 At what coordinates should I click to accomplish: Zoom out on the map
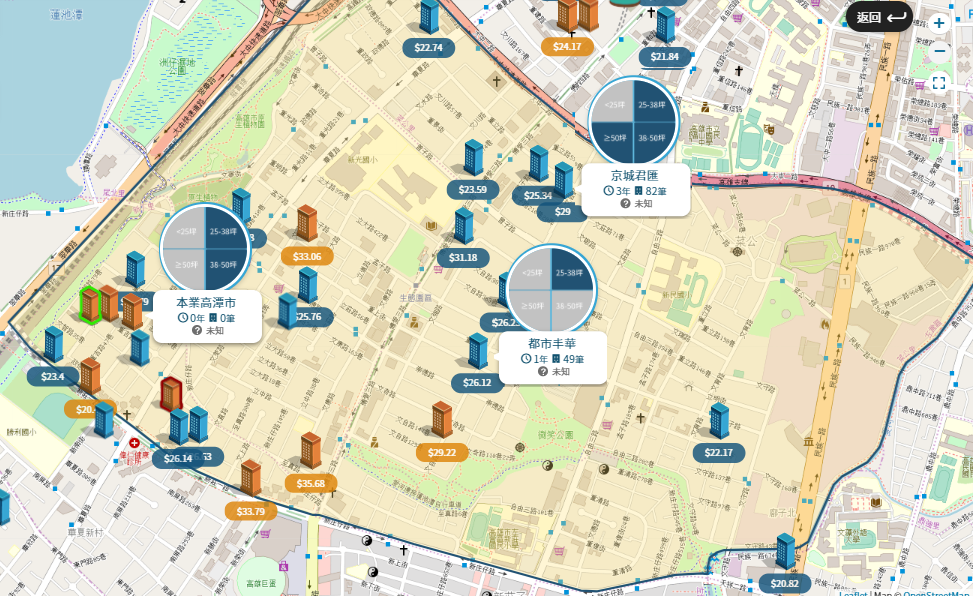click(x=939, y=51)
